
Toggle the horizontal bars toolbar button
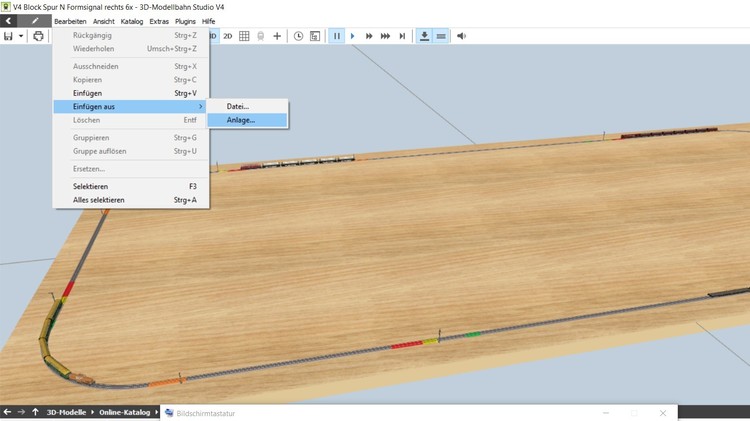click(x=441, y=36)
